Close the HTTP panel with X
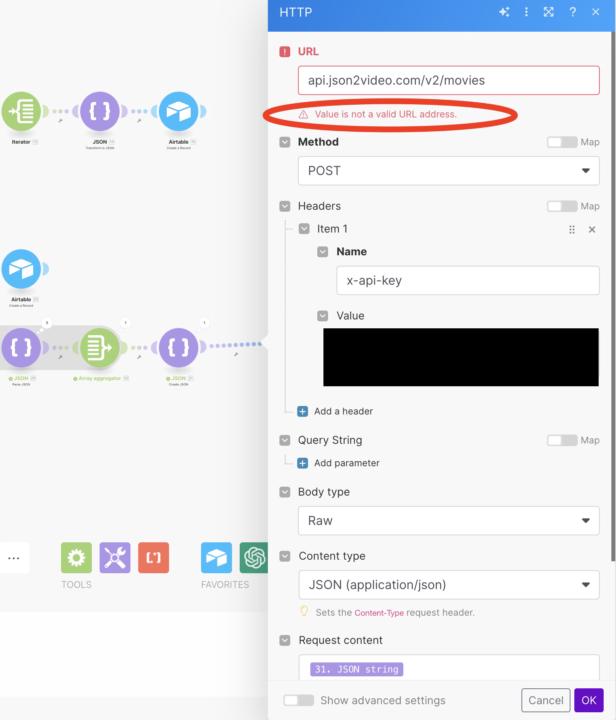Image resolution: width=616 pixels, height=720 pixels. (x=596, y=12)
